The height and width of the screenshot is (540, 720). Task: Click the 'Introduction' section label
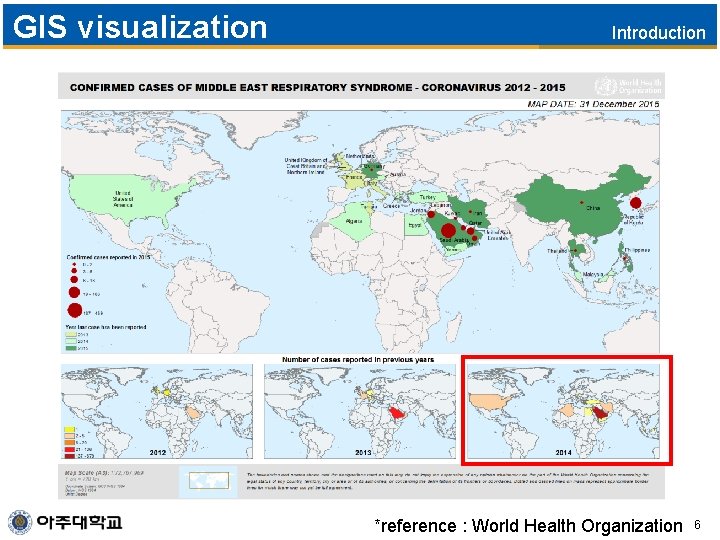click(658, 33)
